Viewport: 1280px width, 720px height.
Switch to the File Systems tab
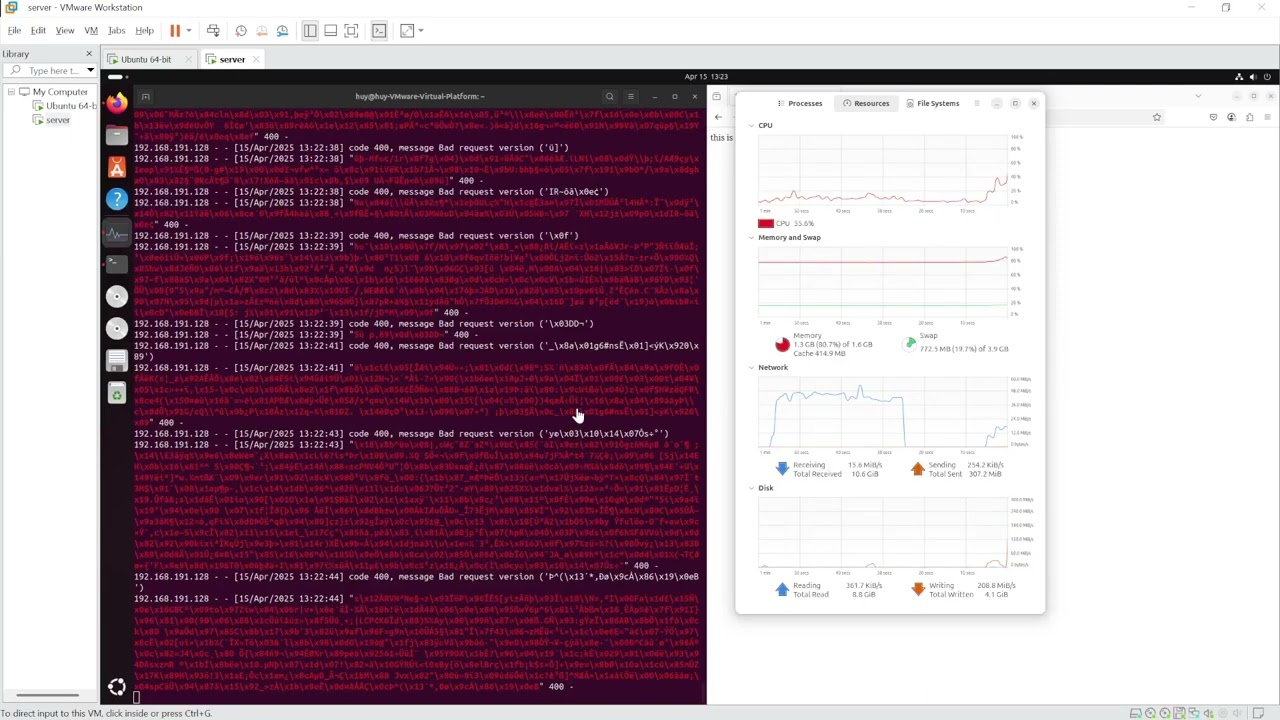(x=933, y=103)
